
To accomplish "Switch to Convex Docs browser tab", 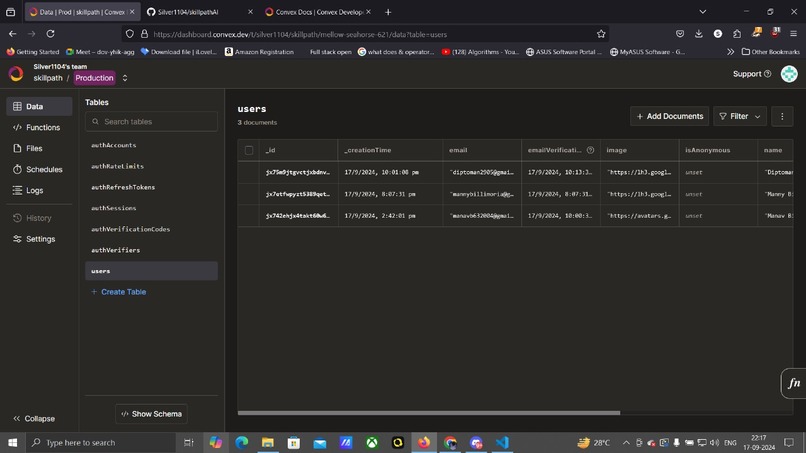I will [x=318, y=12].
